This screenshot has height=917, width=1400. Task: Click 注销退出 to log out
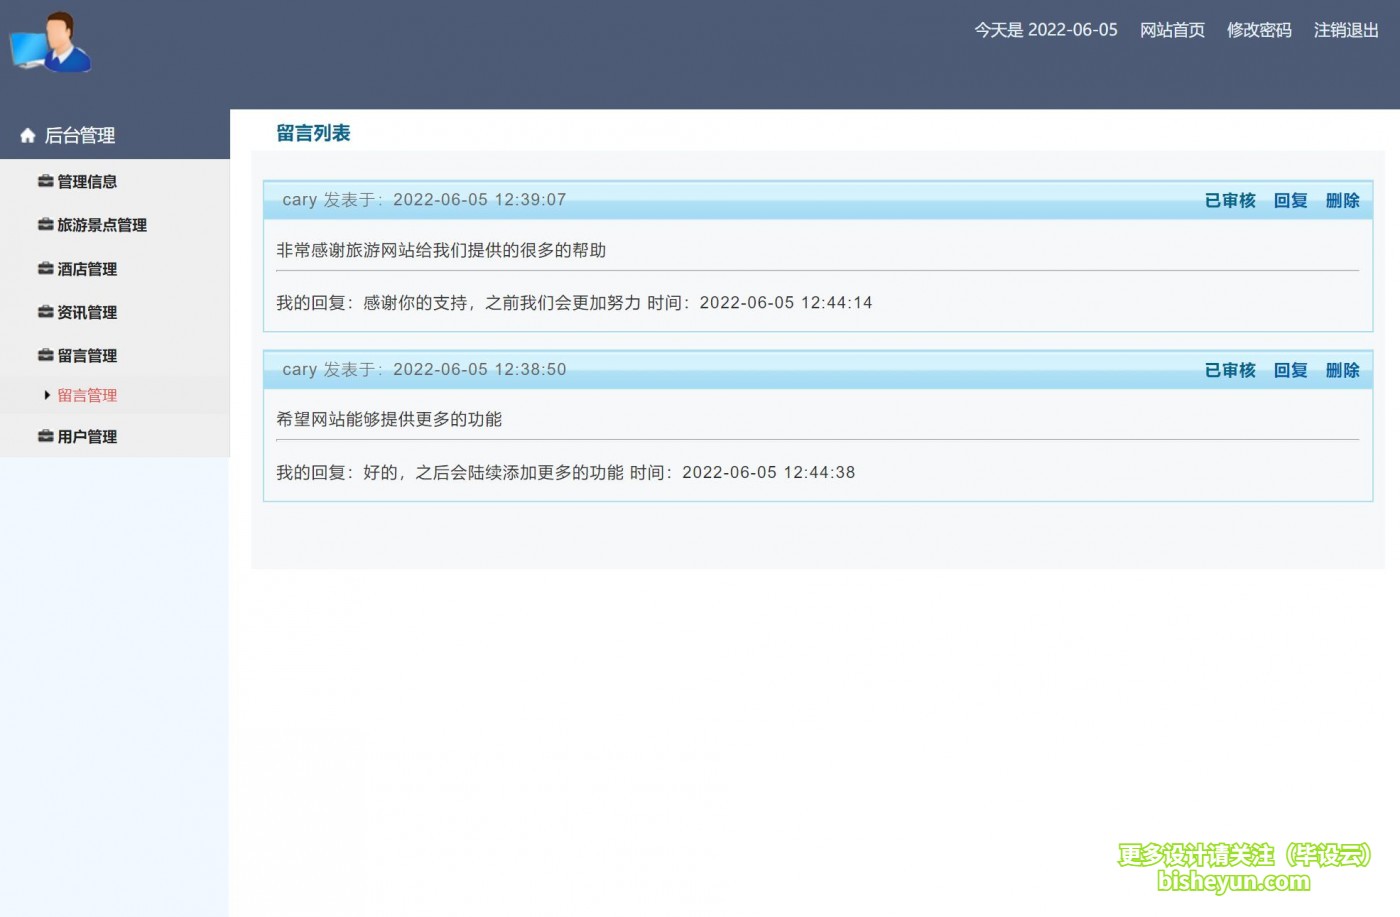[x=1345, y=30]
